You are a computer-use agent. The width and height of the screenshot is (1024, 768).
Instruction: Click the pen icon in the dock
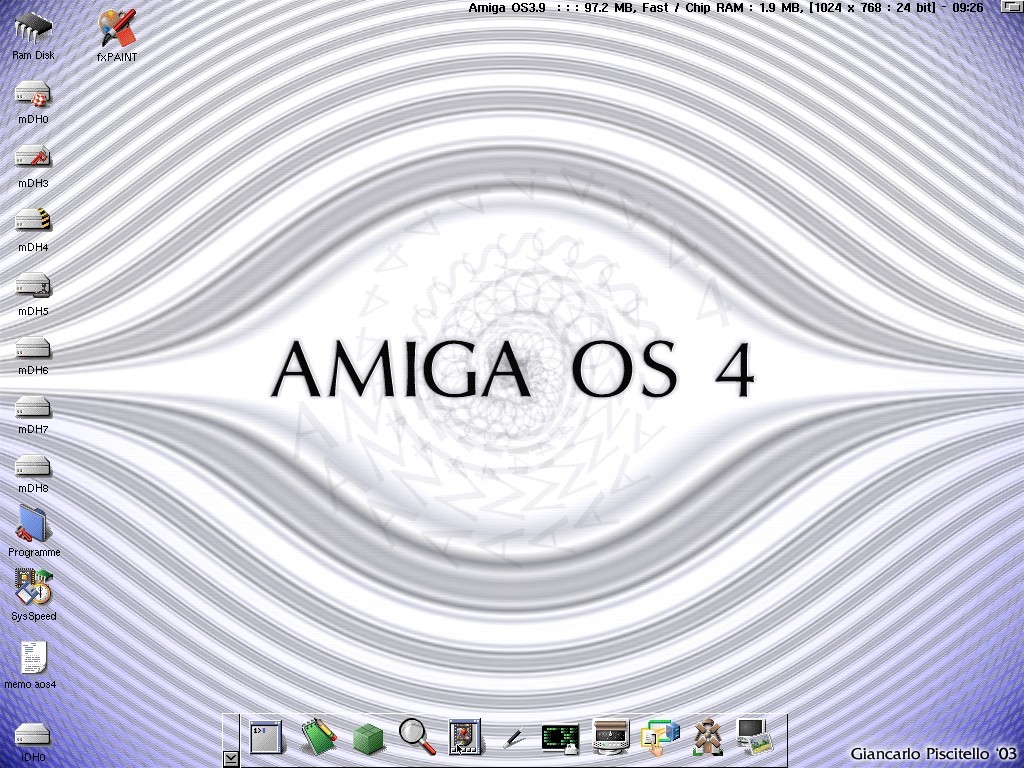[513, 739]
